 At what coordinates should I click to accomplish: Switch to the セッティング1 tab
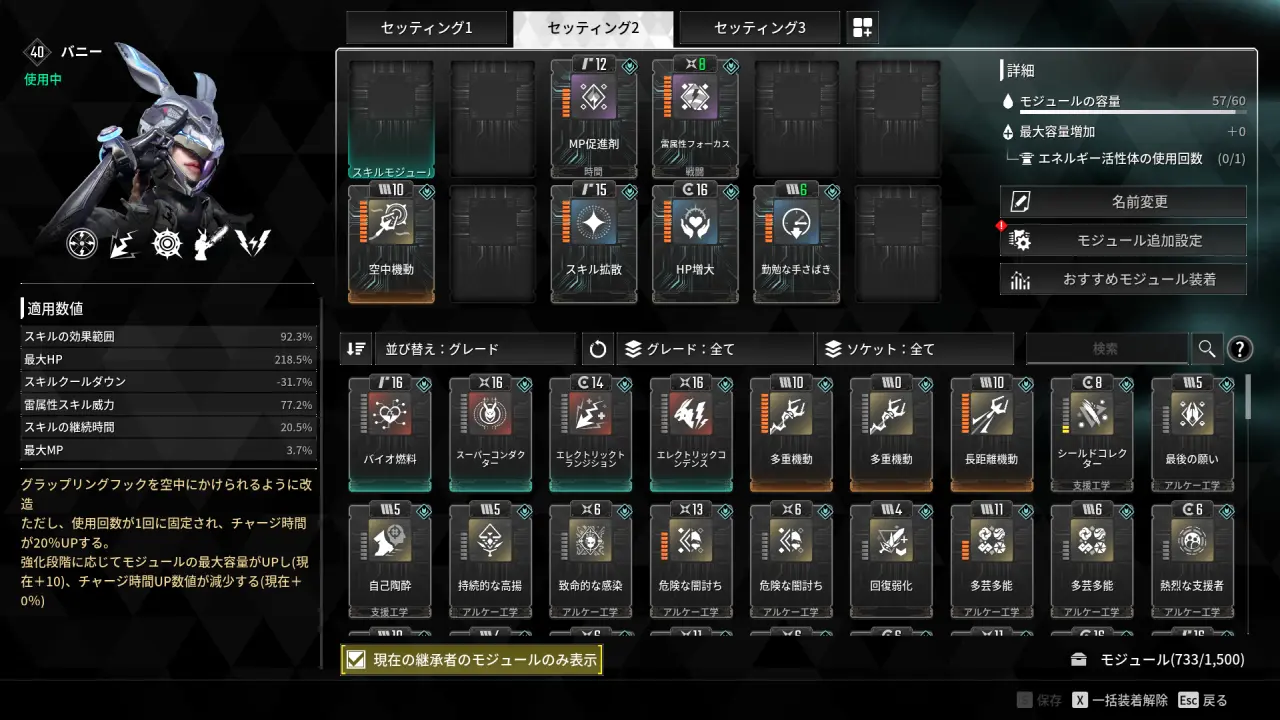click(x=427, y=28)
